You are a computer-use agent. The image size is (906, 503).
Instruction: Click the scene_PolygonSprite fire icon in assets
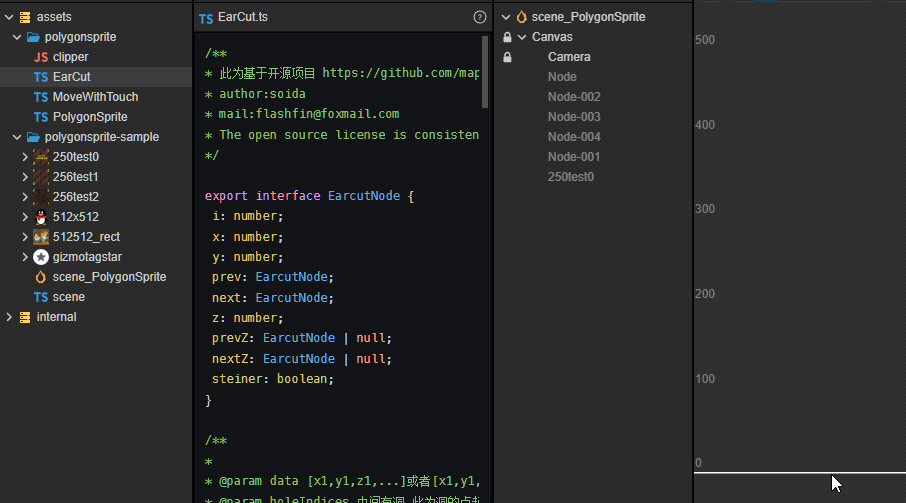coord(41,277)
